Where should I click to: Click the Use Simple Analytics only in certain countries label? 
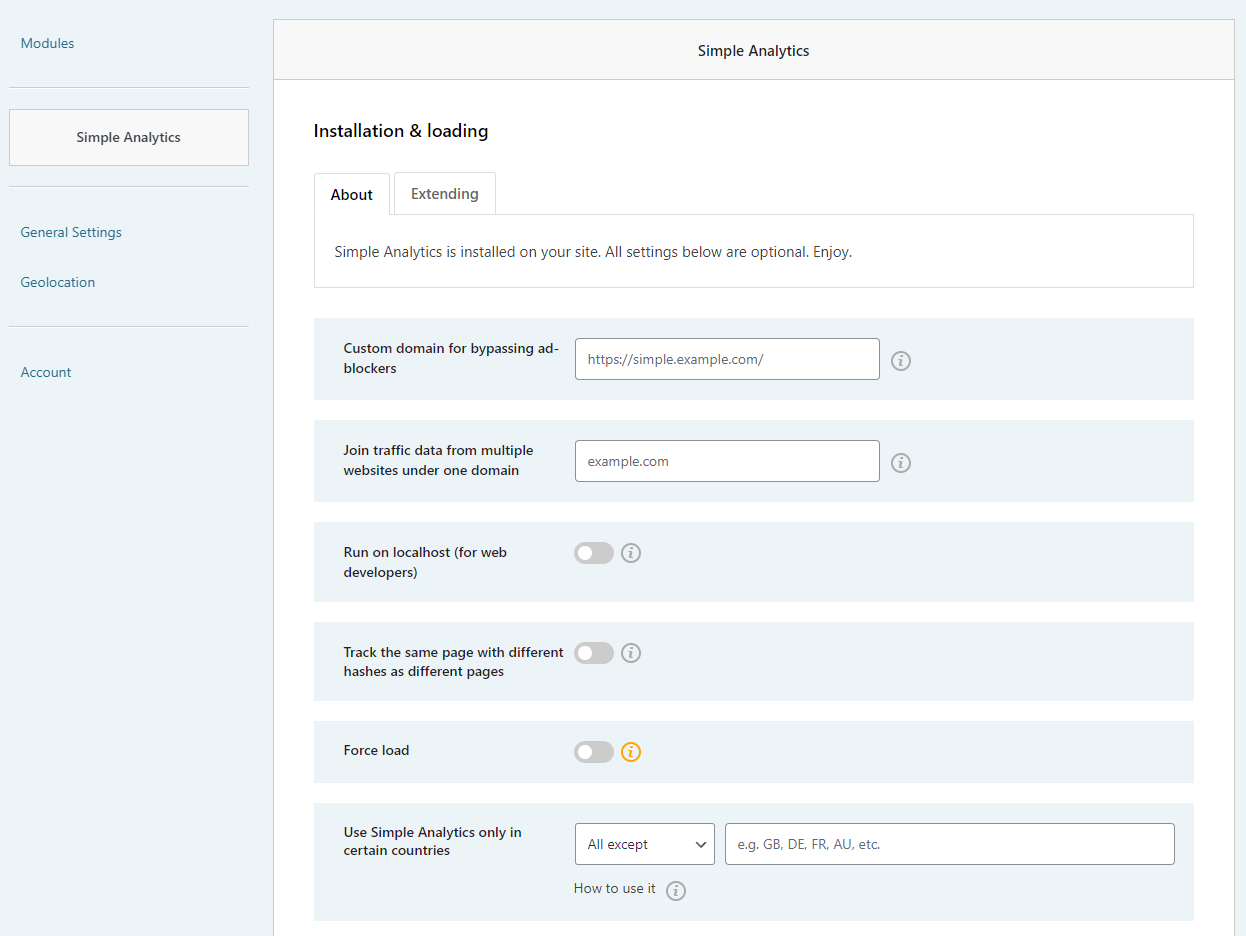pyautogui.click(x=433, y=841)
